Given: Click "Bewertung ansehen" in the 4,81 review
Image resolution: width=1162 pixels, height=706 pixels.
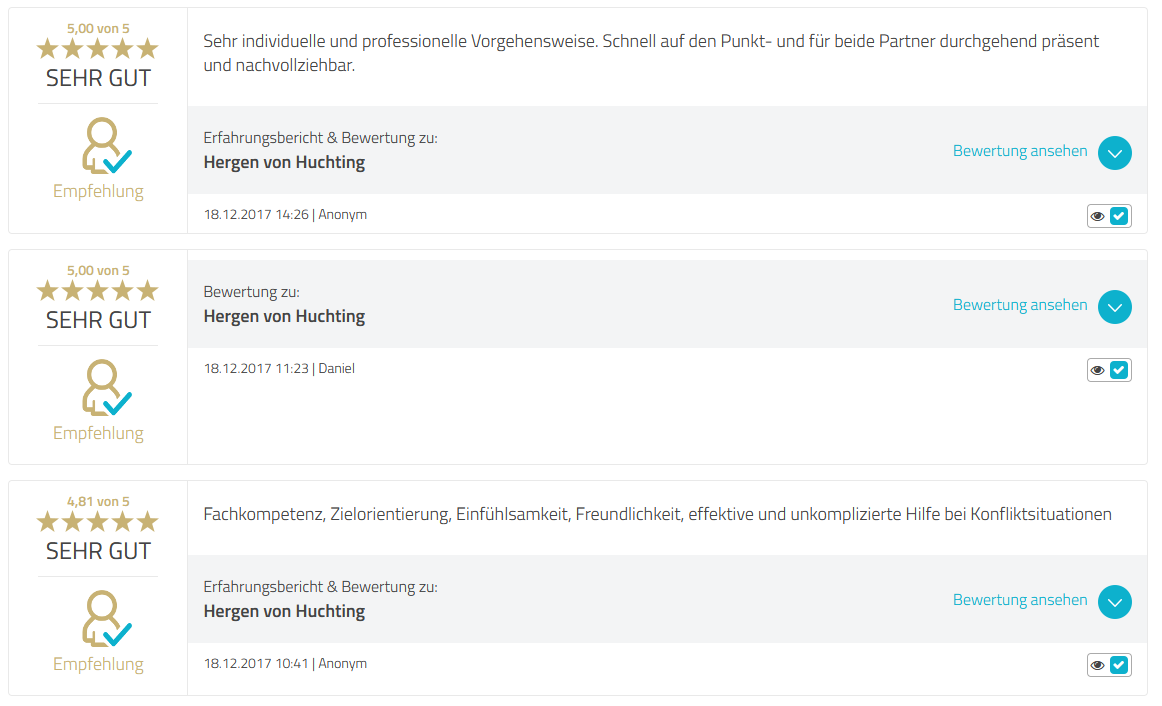Looking at the screenshot, I should click(1020, 600).
